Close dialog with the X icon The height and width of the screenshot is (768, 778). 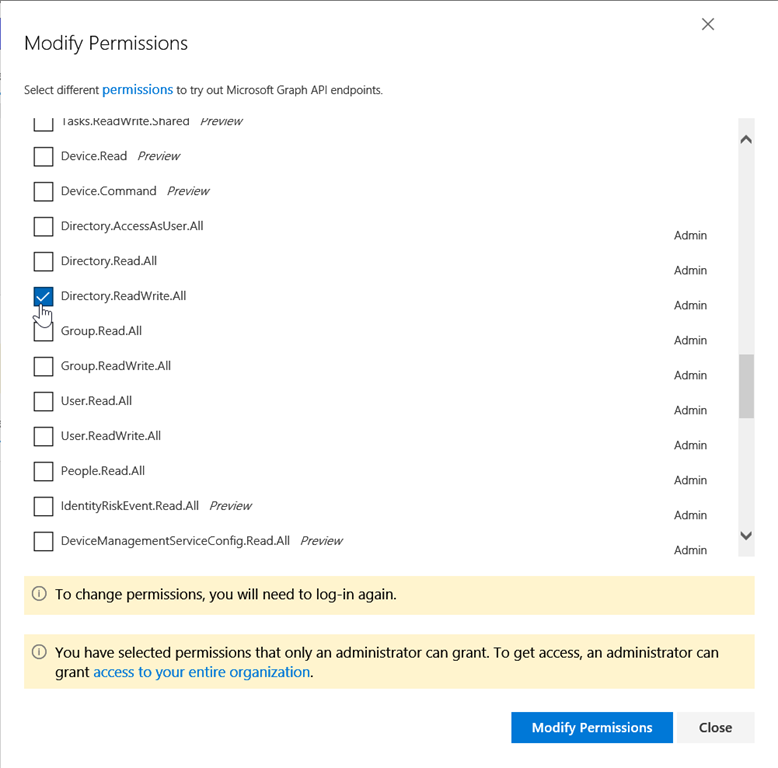pyautogui.click(x=708, y=24)
